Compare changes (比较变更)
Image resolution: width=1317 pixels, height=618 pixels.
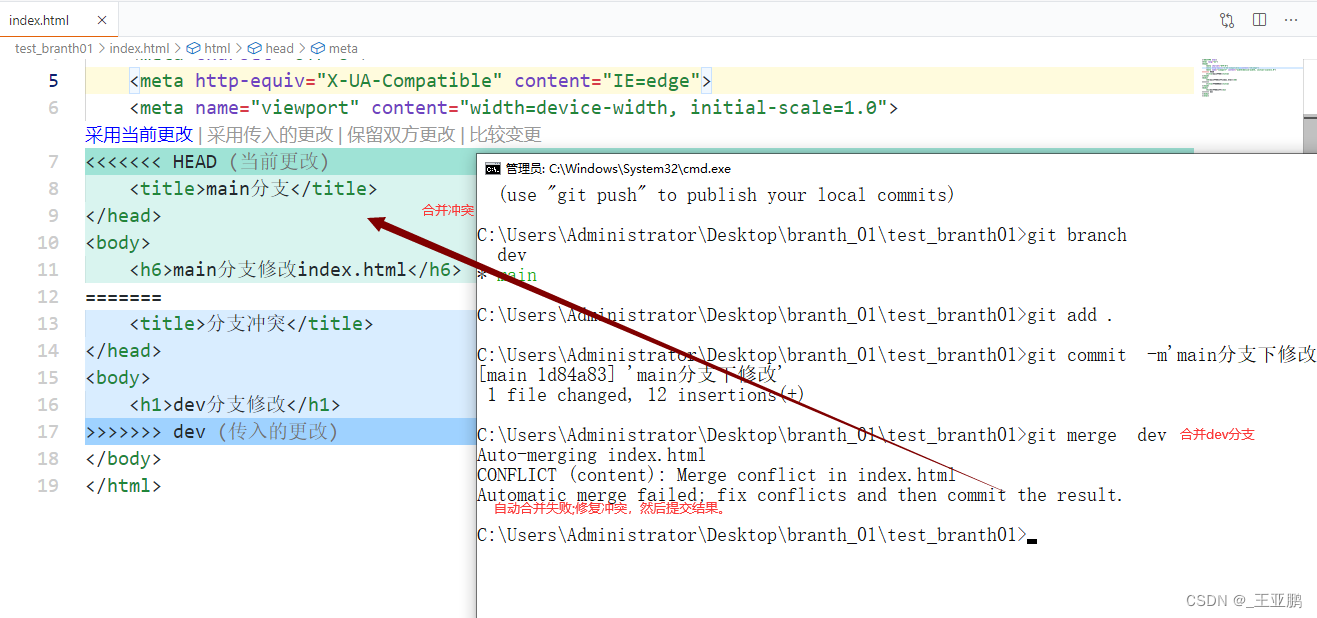tap(505, 134)
